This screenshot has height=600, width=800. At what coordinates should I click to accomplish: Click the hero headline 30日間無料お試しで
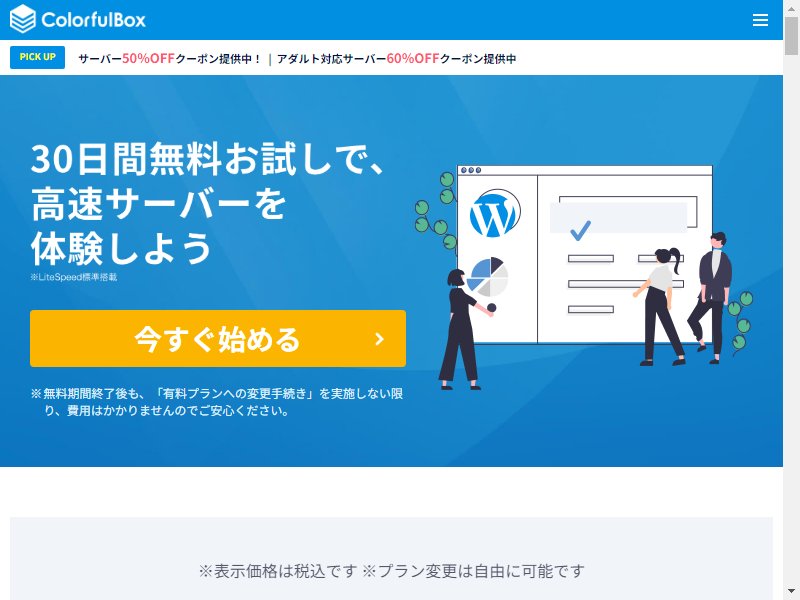(x=207, y=159)
